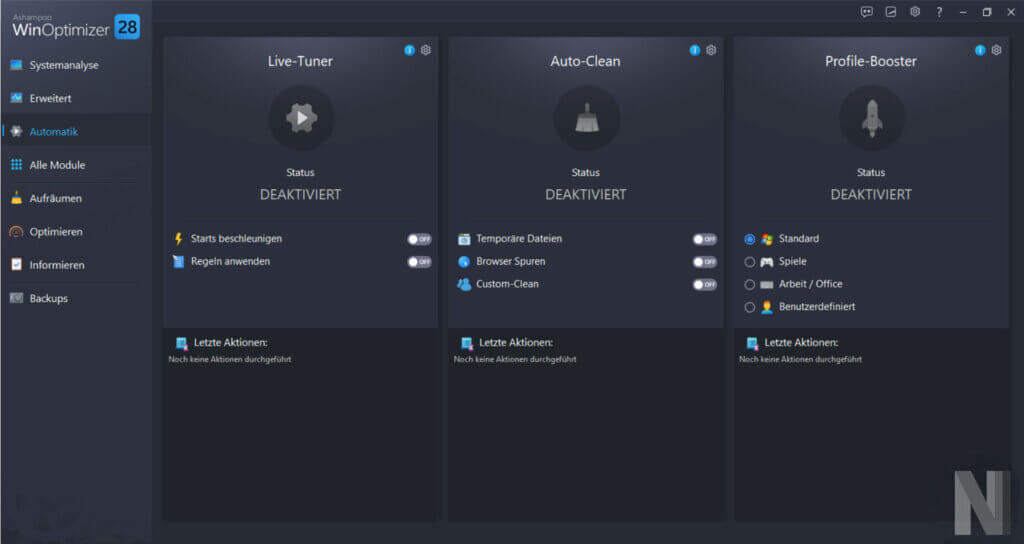Open Profile-Booster settings gear
1024x544 pixels.
point(996,50)
